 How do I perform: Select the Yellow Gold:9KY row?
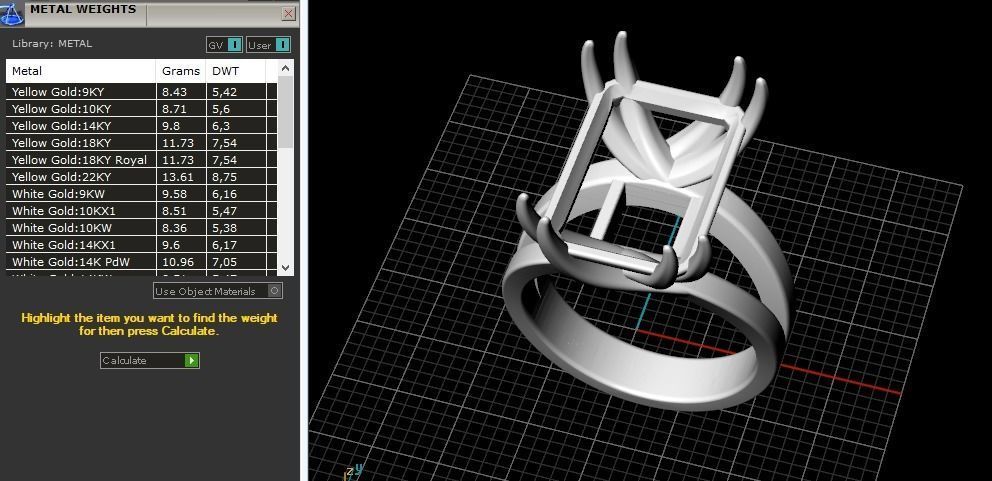point(142,92)
